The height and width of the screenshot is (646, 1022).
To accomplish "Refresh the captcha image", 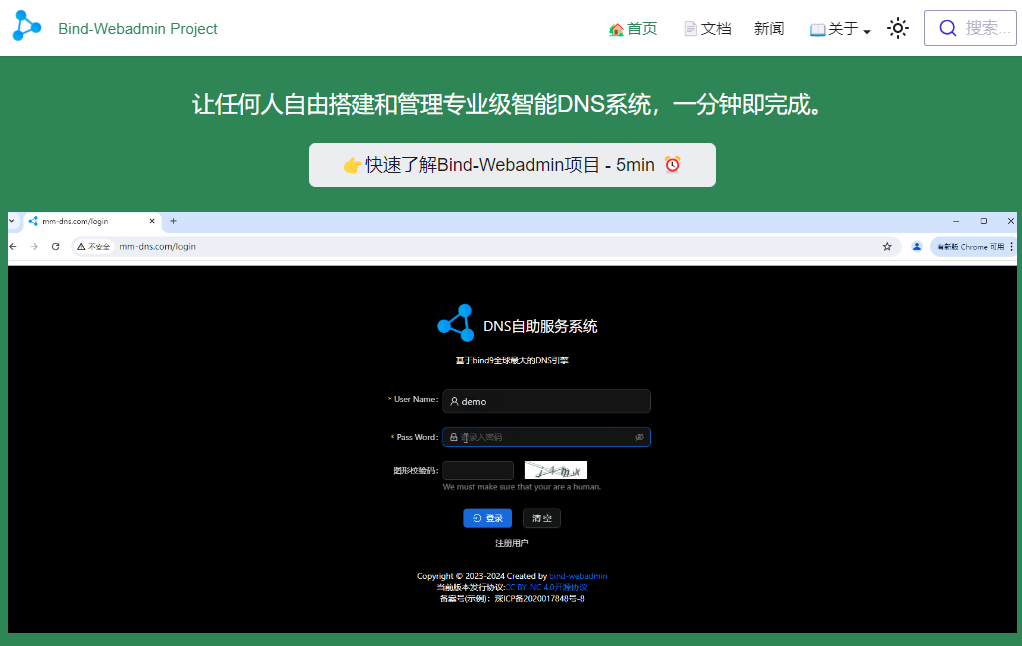I will [555, 470].
